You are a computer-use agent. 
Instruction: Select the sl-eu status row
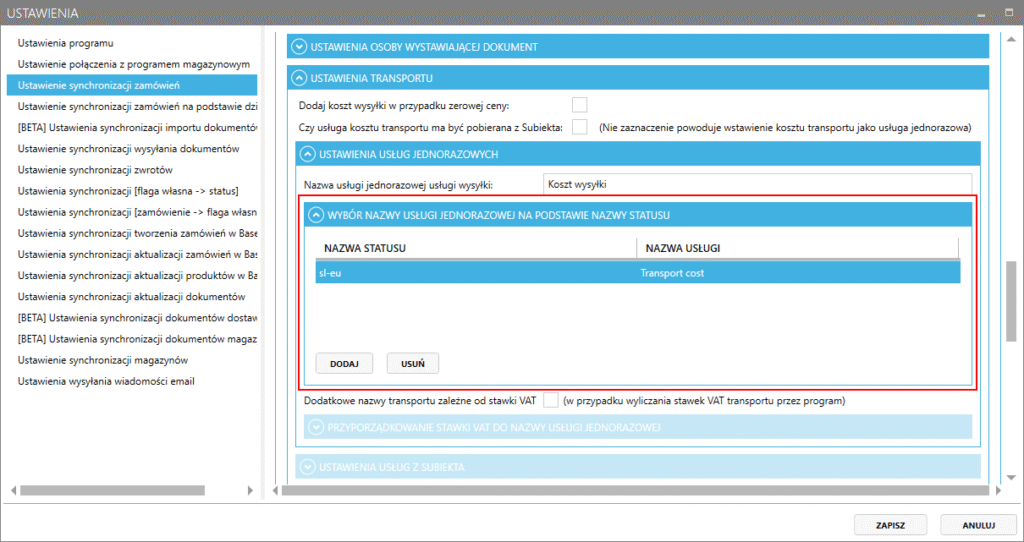click(475, 272)
